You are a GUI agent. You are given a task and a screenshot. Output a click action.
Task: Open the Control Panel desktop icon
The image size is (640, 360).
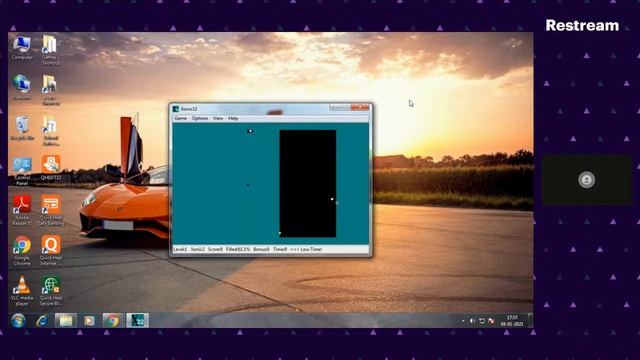(22, 171)
